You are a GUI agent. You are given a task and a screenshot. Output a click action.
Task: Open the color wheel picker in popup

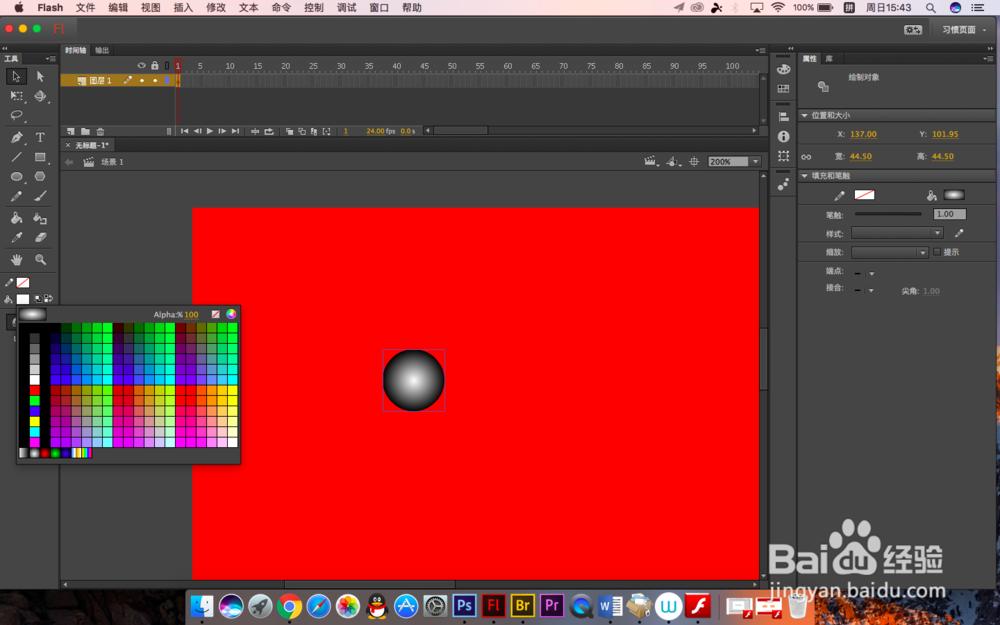tap(231, 314)
